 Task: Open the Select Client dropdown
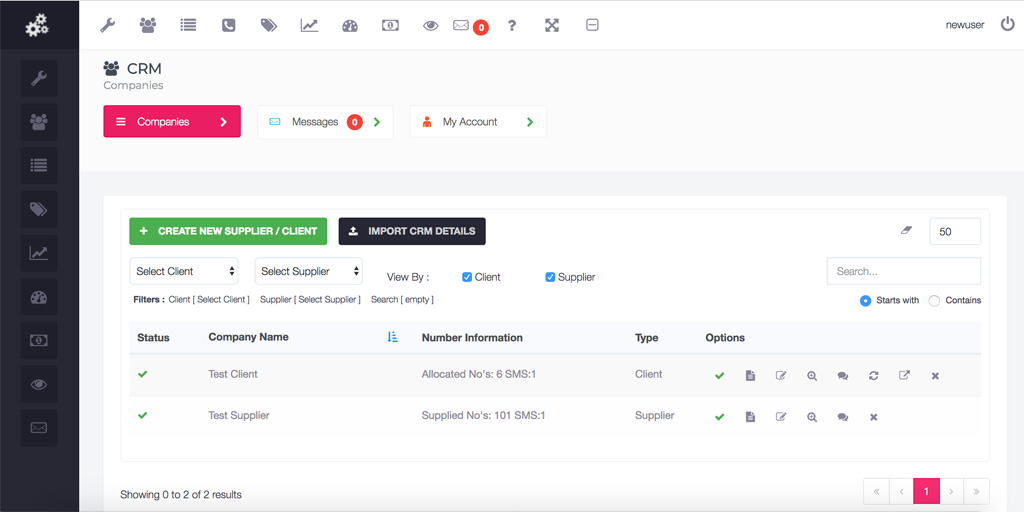[x=186, y=271]
